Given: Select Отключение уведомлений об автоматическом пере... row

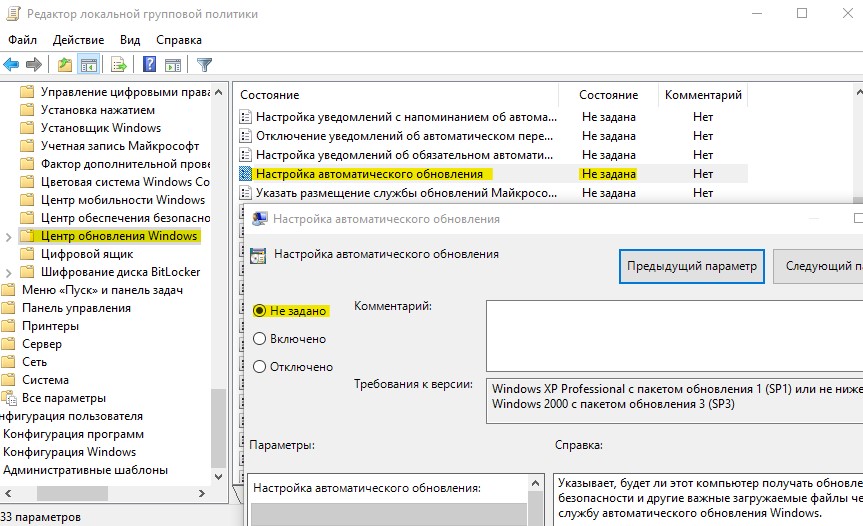Looking at the screenshot, I should pos(493,136).
